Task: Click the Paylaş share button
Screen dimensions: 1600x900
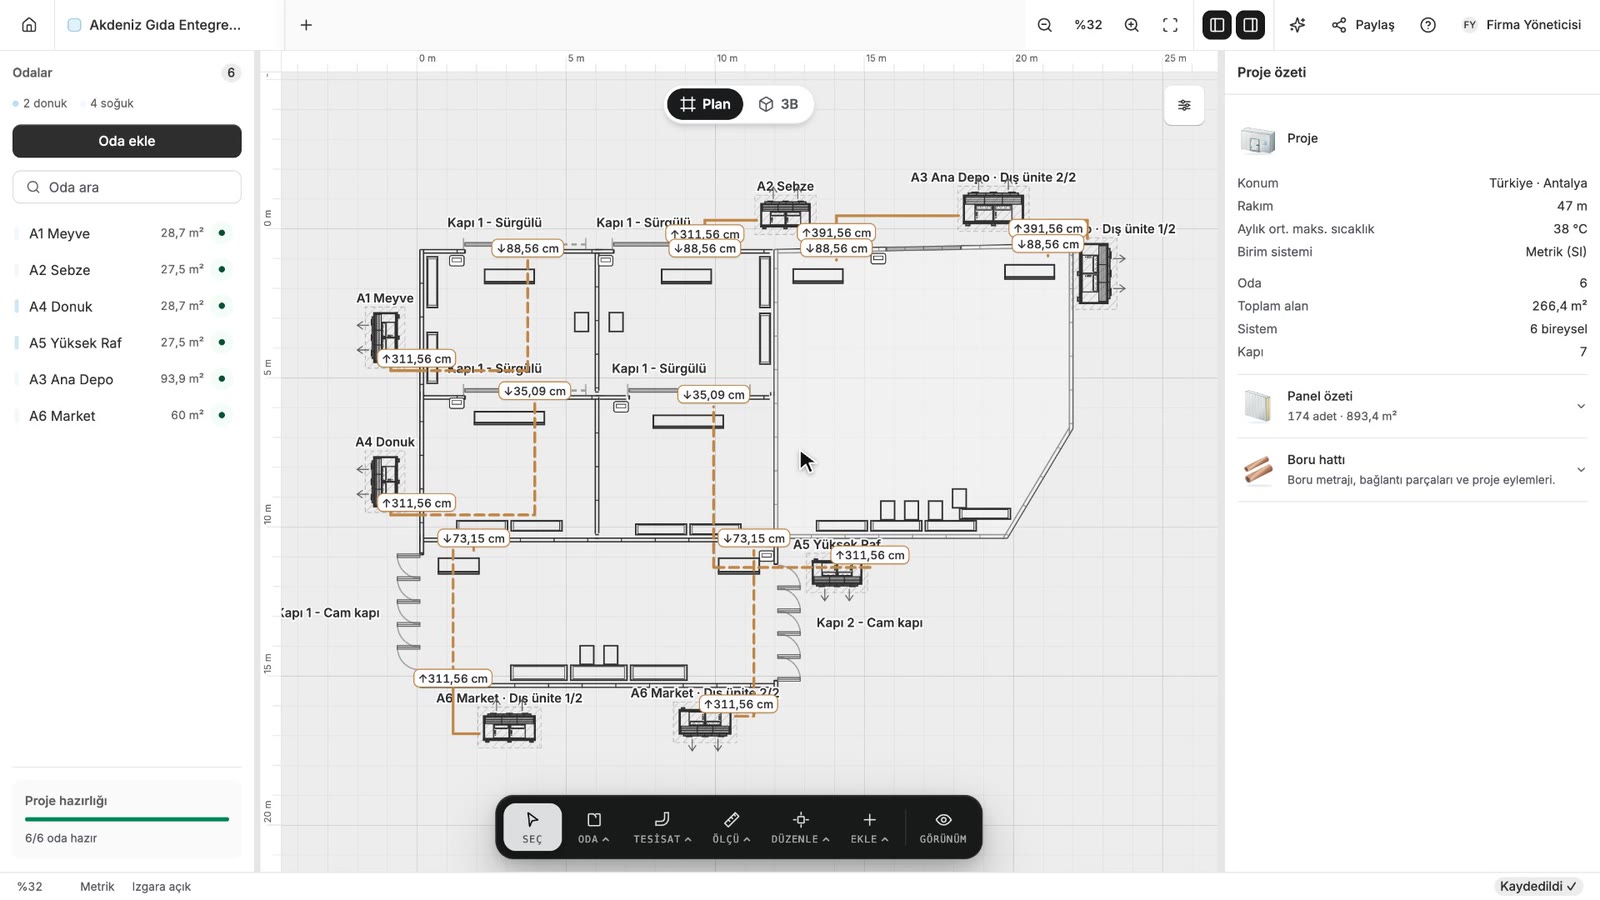Action: tap(1363, 25)
